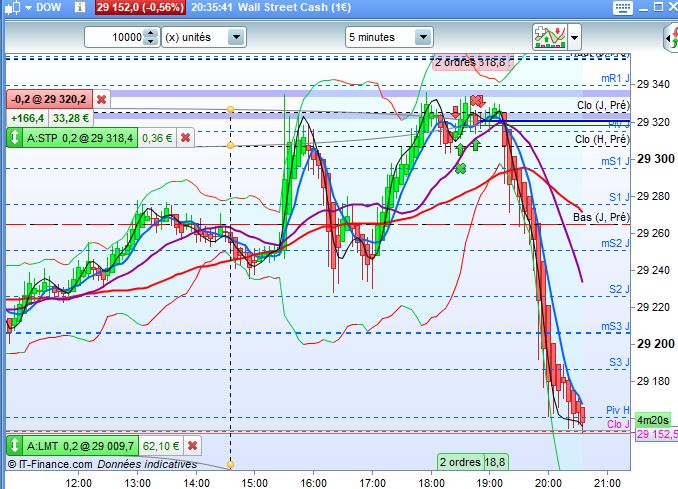Screen dimensions: 678x489
Task: Click the red X trade exit marker on chart
Action: tap(477, 101)
